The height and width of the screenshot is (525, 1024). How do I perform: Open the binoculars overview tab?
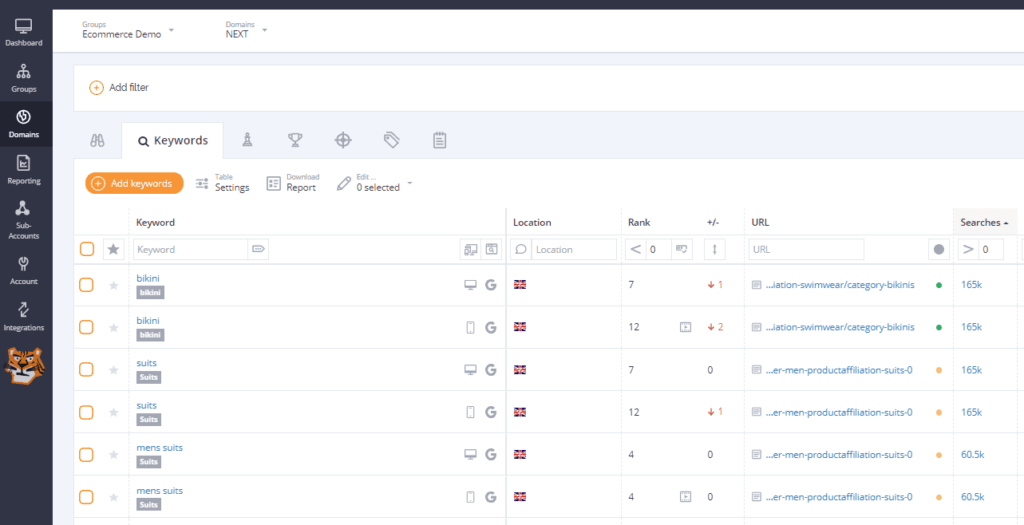tap(97, 141)
